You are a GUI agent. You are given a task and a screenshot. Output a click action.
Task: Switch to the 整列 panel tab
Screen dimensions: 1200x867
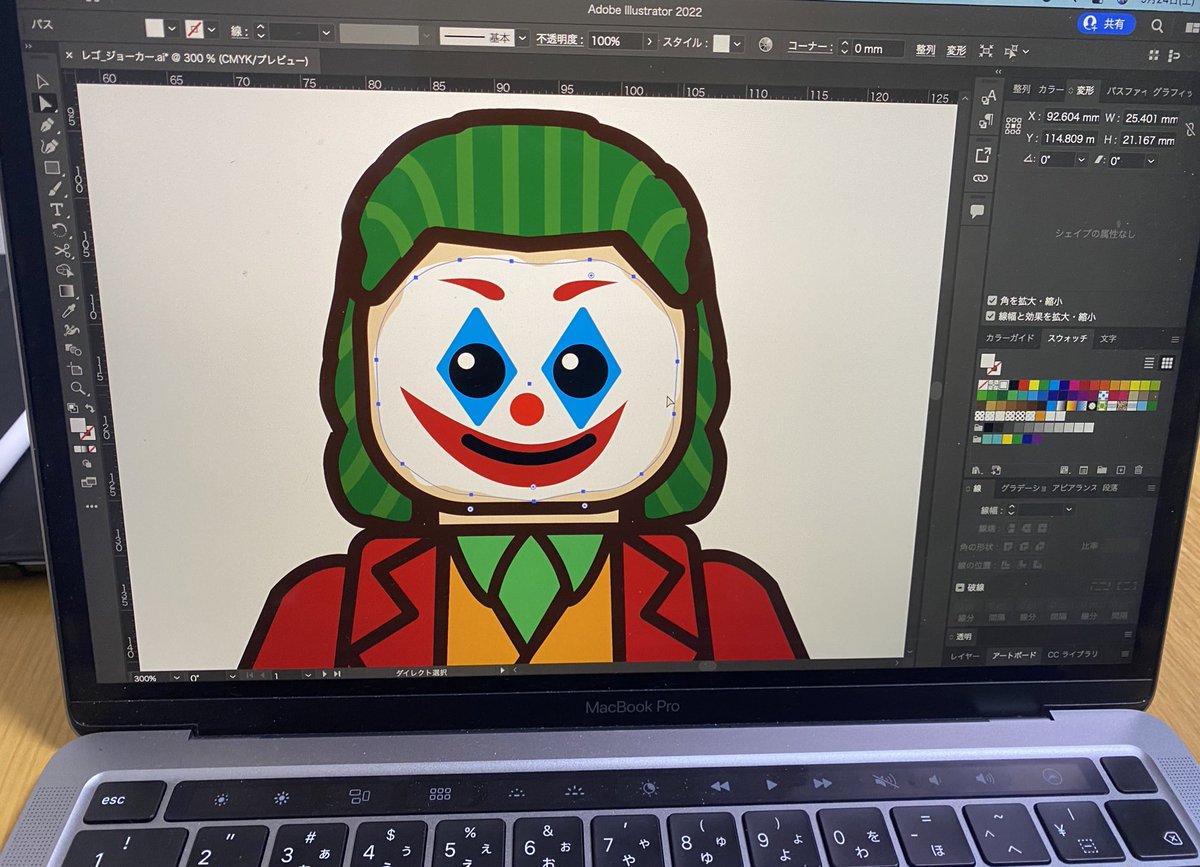tap(1021, 89)
